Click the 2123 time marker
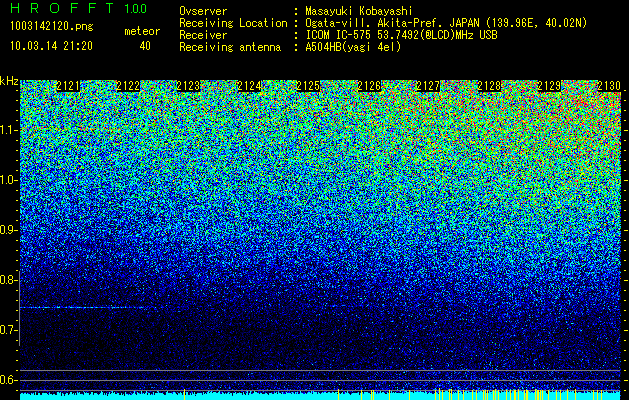629x400 pixels. [188, 86]
